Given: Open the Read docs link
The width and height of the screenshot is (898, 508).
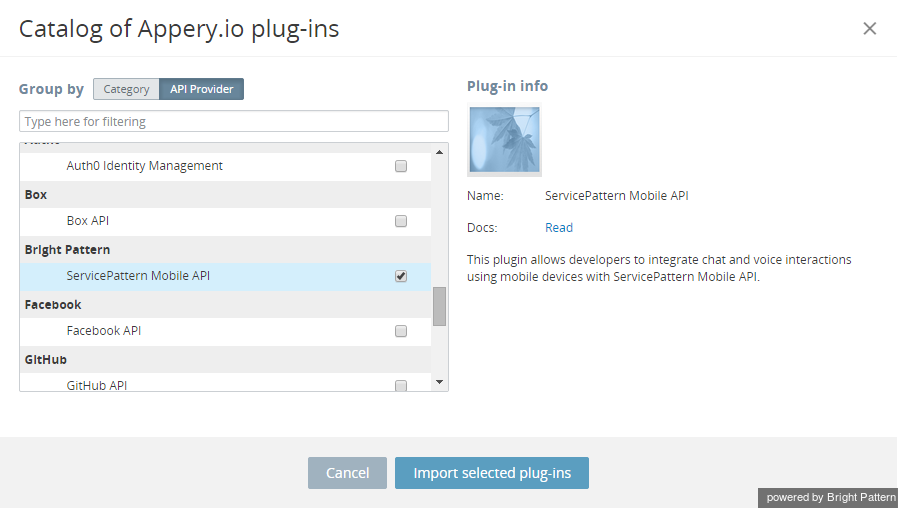Looking at the screenshot, I should [559, 227].
